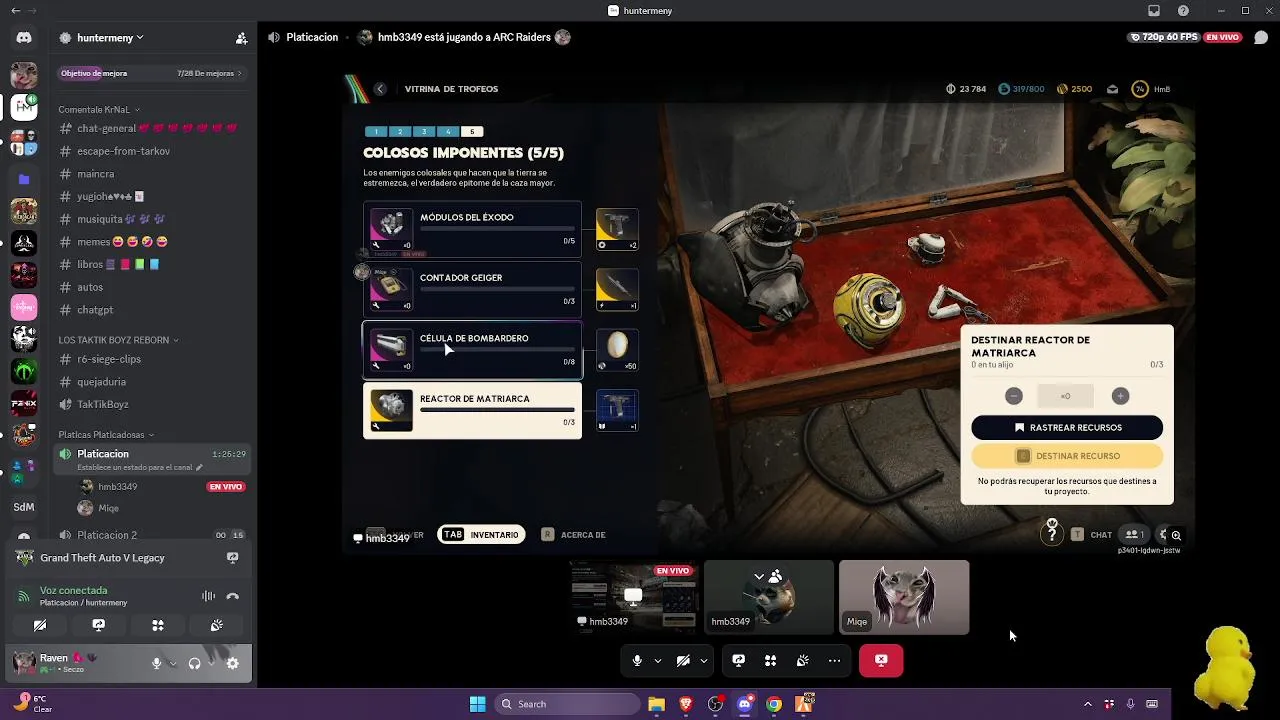1280x720 pixels.
Task: Open the TakTikBoyz channel
Action: [x=152, y=405]
